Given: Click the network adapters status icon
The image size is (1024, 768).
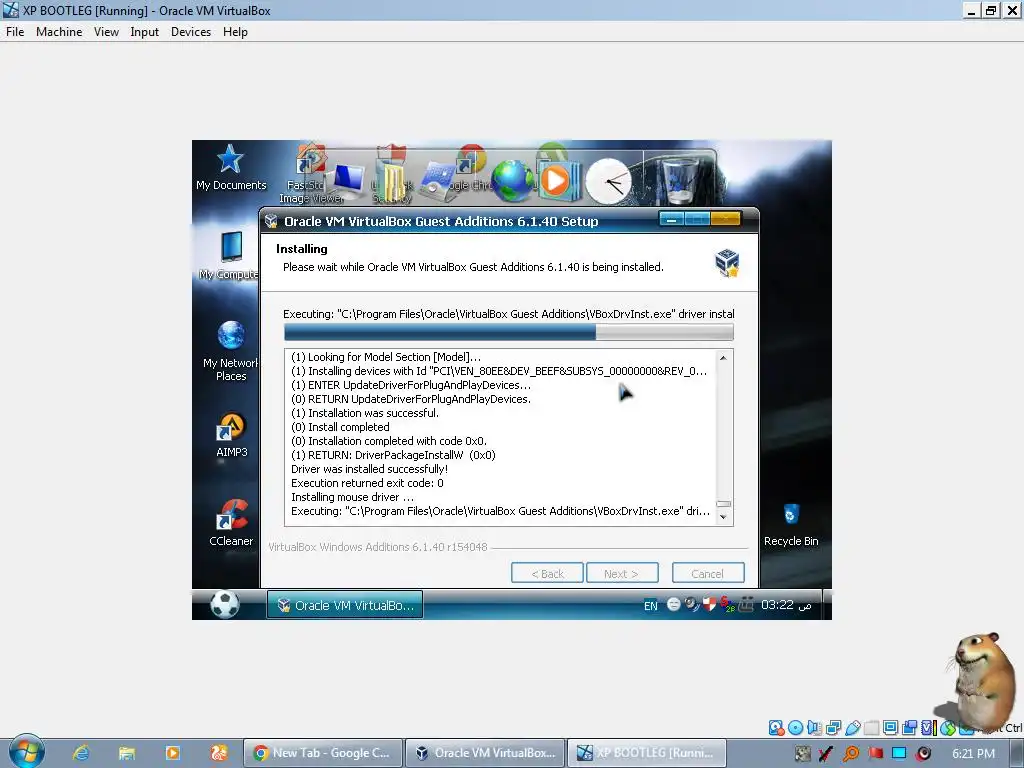Looking at the screenshot, I should [x=833, y=728].
